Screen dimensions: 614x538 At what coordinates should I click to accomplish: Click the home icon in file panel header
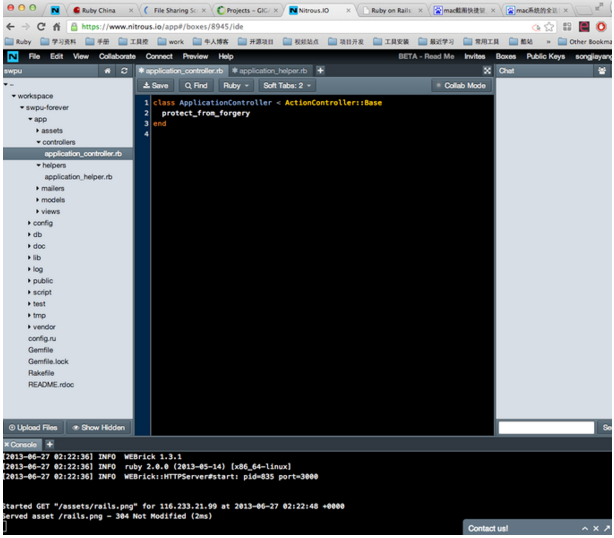108,71
